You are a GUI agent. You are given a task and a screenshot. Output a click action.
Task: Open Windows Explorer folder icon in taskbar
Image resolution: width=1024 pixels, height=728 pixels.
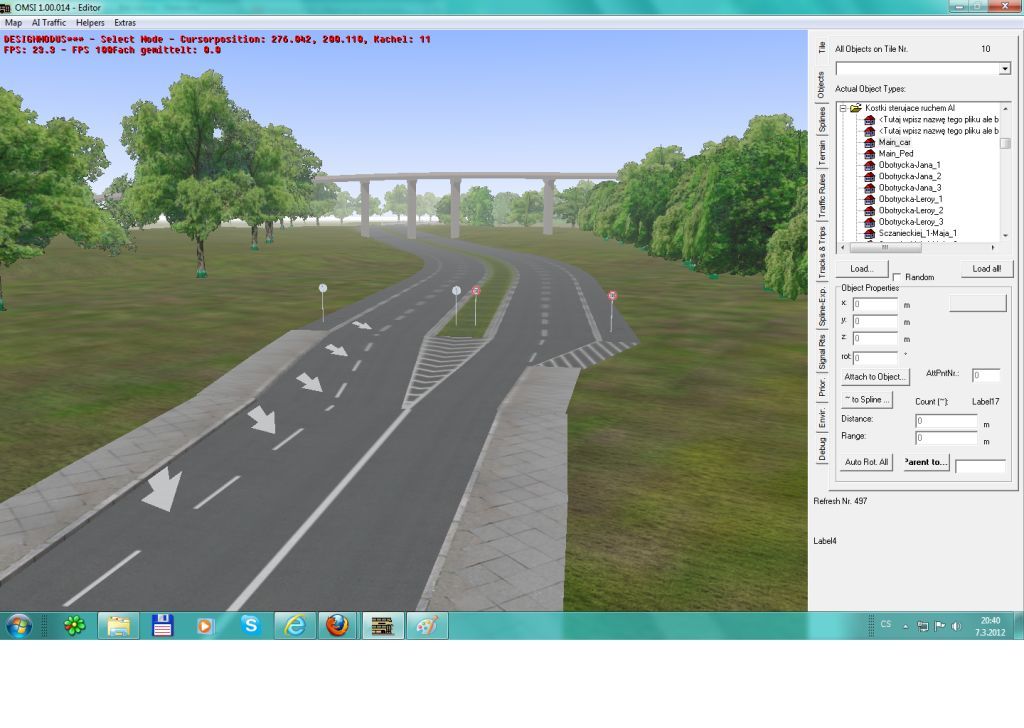(x=118, y=626)
